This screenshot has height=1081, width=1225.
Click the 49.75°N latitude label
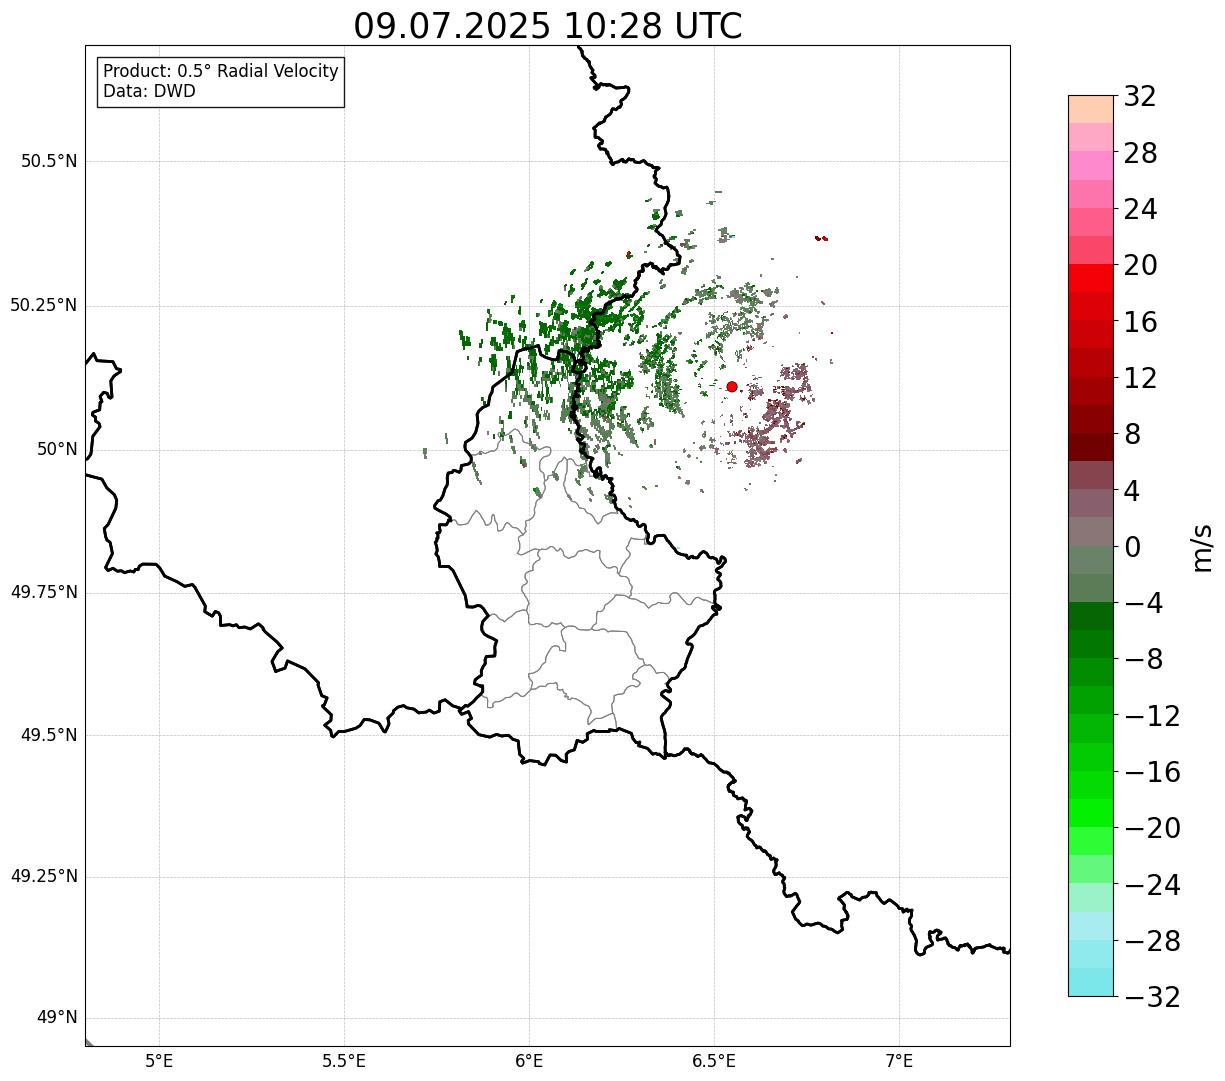44,592
